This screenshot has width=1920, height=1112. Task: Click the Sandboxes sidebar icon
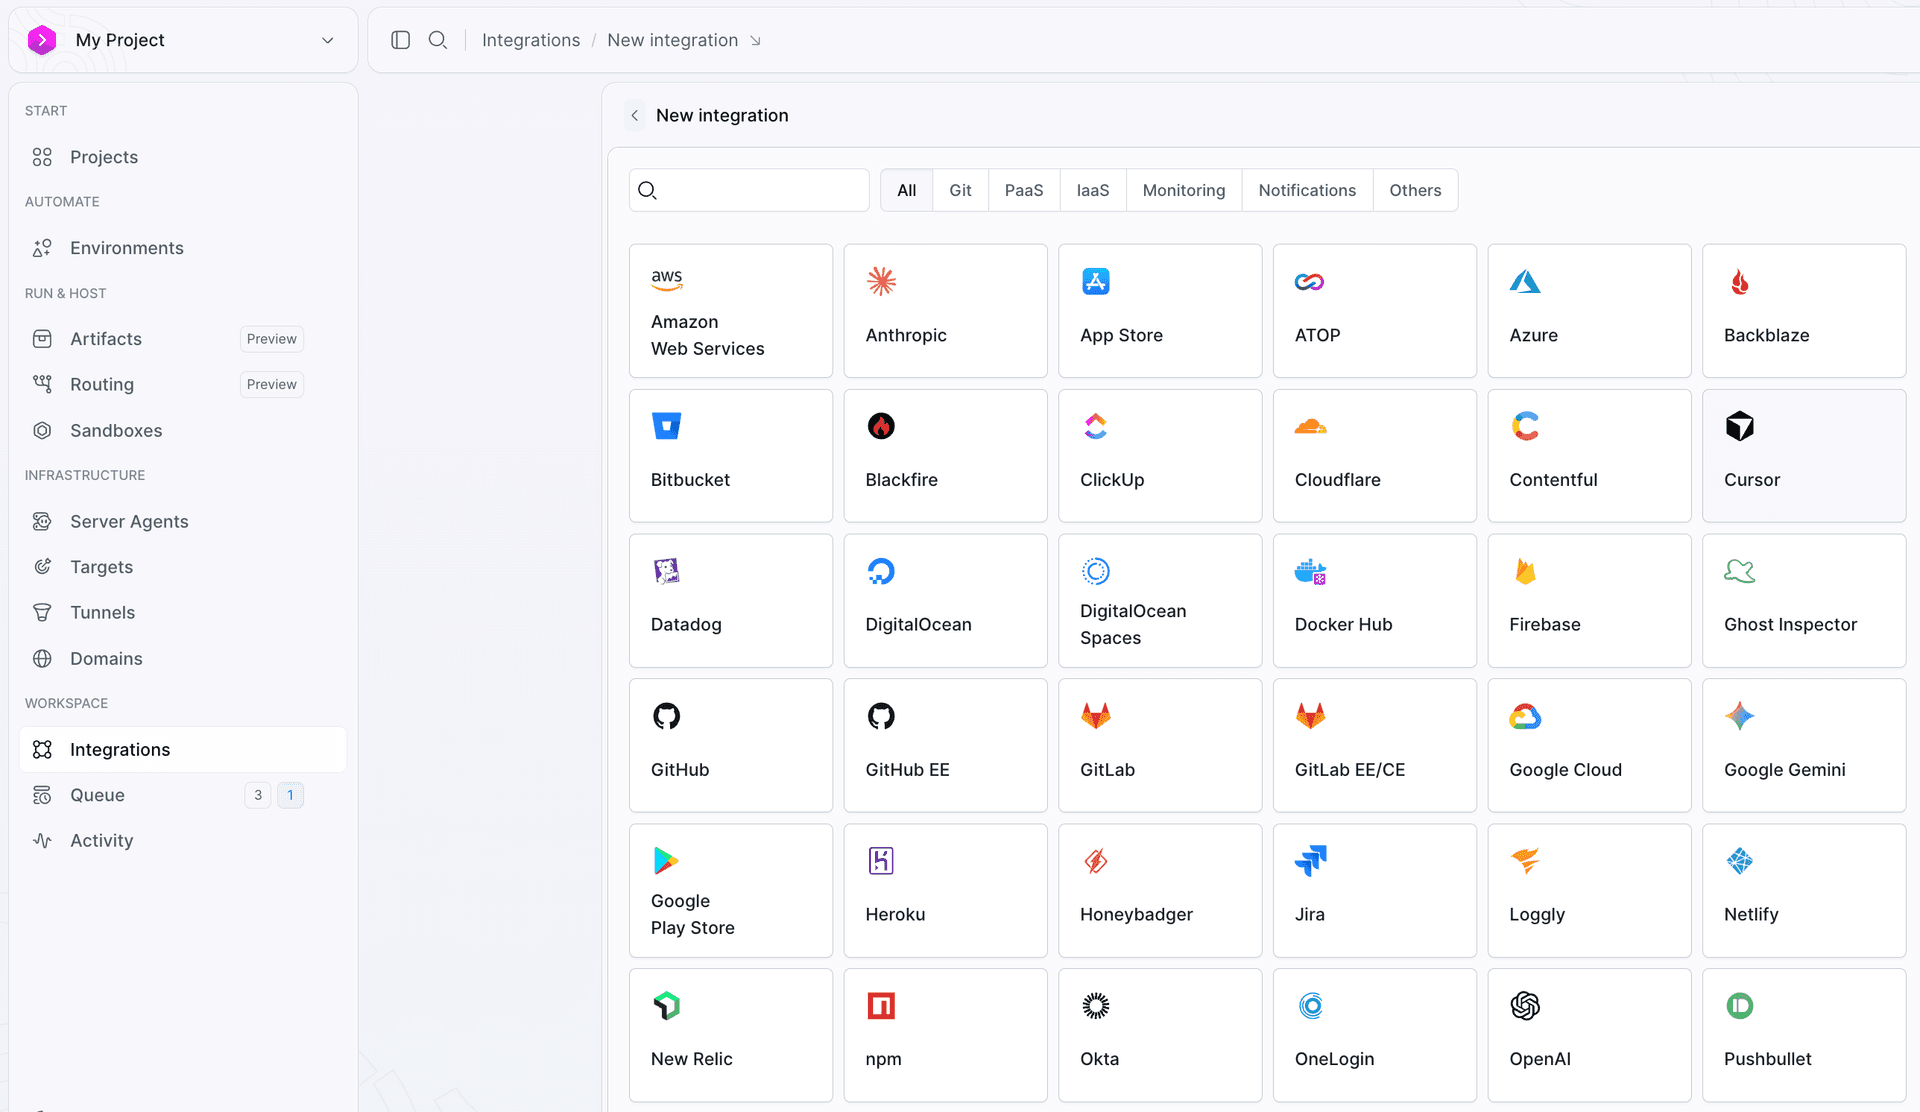click(42, 430)
